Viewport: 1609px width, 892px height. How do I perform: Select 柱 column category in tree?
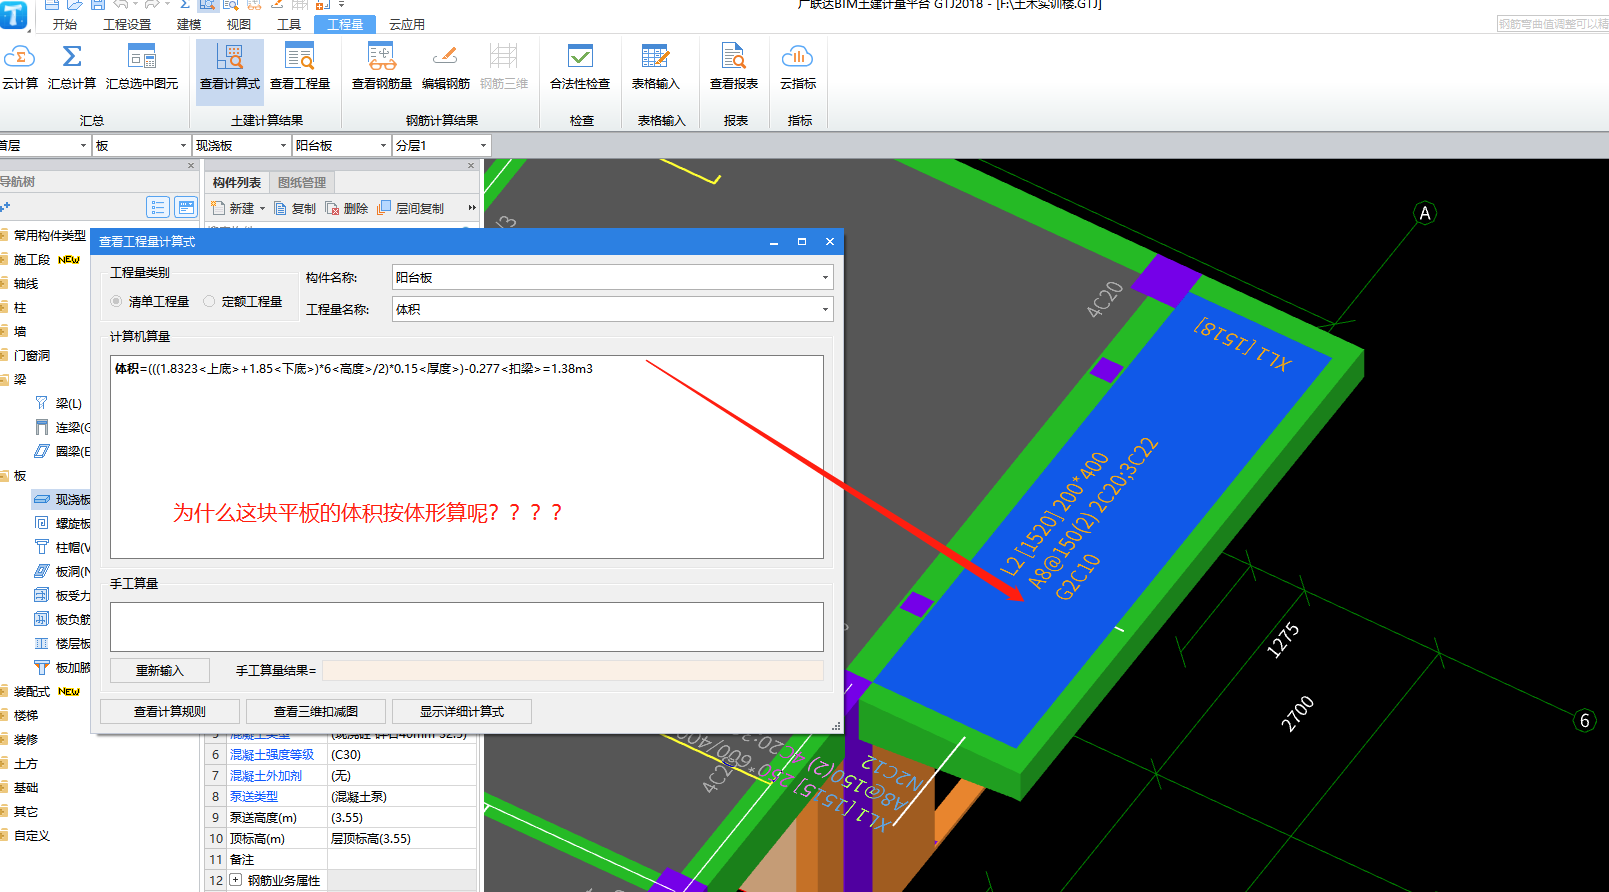20,307
